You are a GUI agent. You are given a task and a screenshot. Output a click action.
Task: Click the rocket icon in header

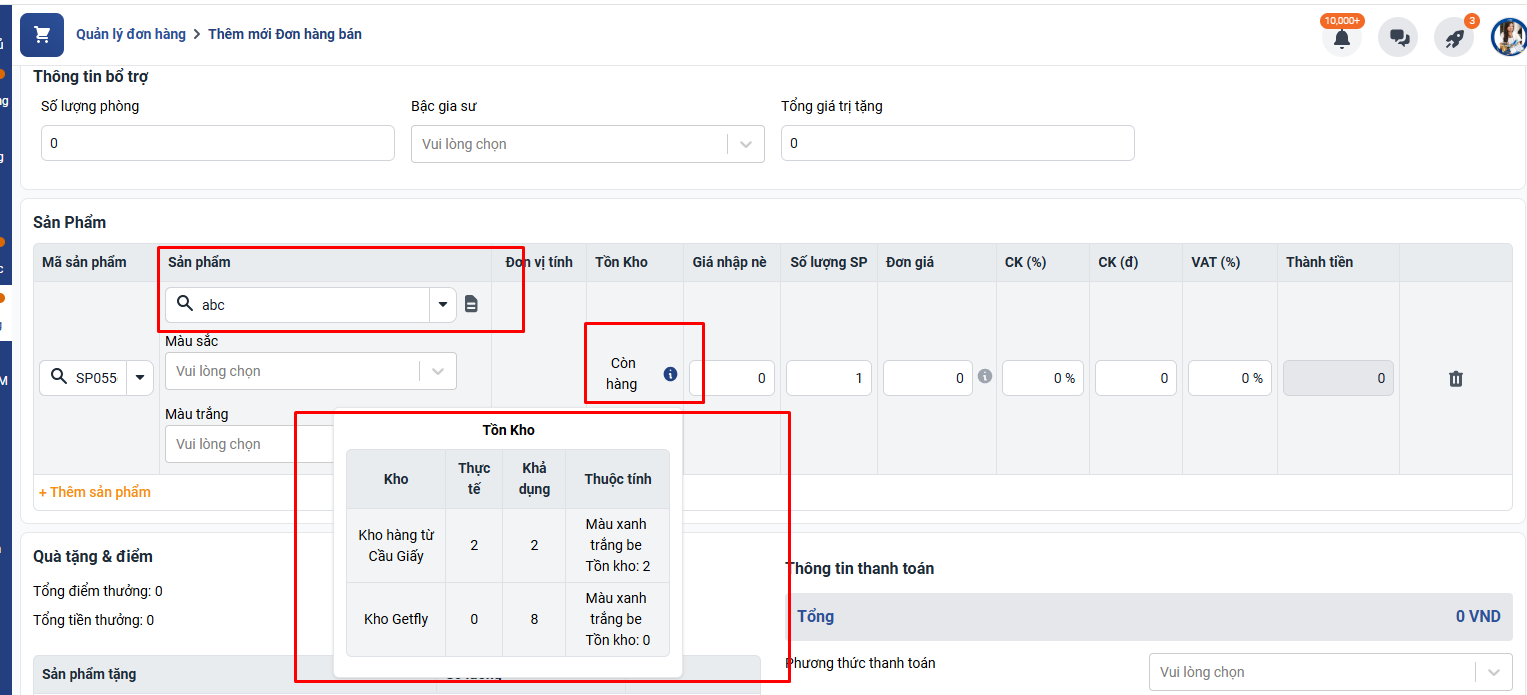pyautogui.click(x=1454, y=38)
